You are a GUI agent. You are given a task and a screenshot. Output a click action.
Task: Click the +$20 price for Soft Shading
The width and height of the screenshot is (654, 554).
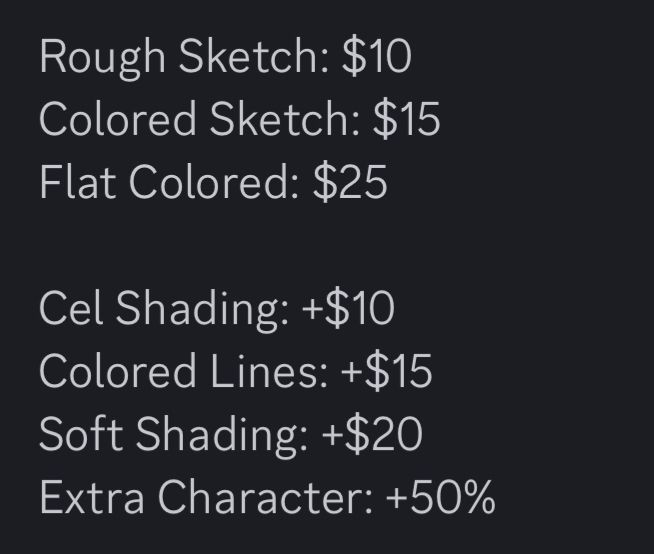point(372,434)
